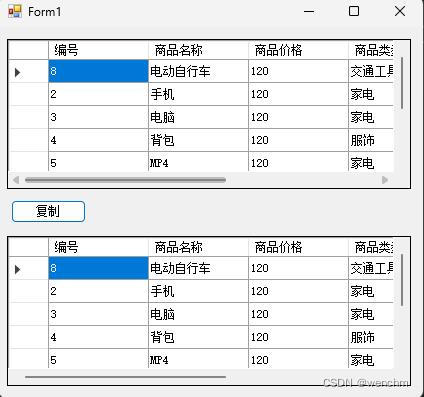Minimize the Form1 window

[309, 12]
